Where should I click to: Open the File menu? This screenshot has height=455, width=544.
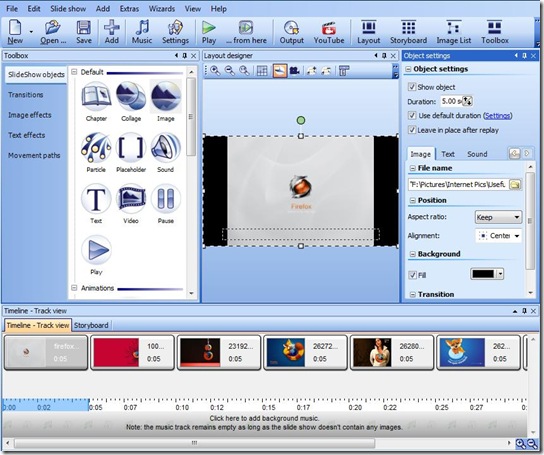12,8
